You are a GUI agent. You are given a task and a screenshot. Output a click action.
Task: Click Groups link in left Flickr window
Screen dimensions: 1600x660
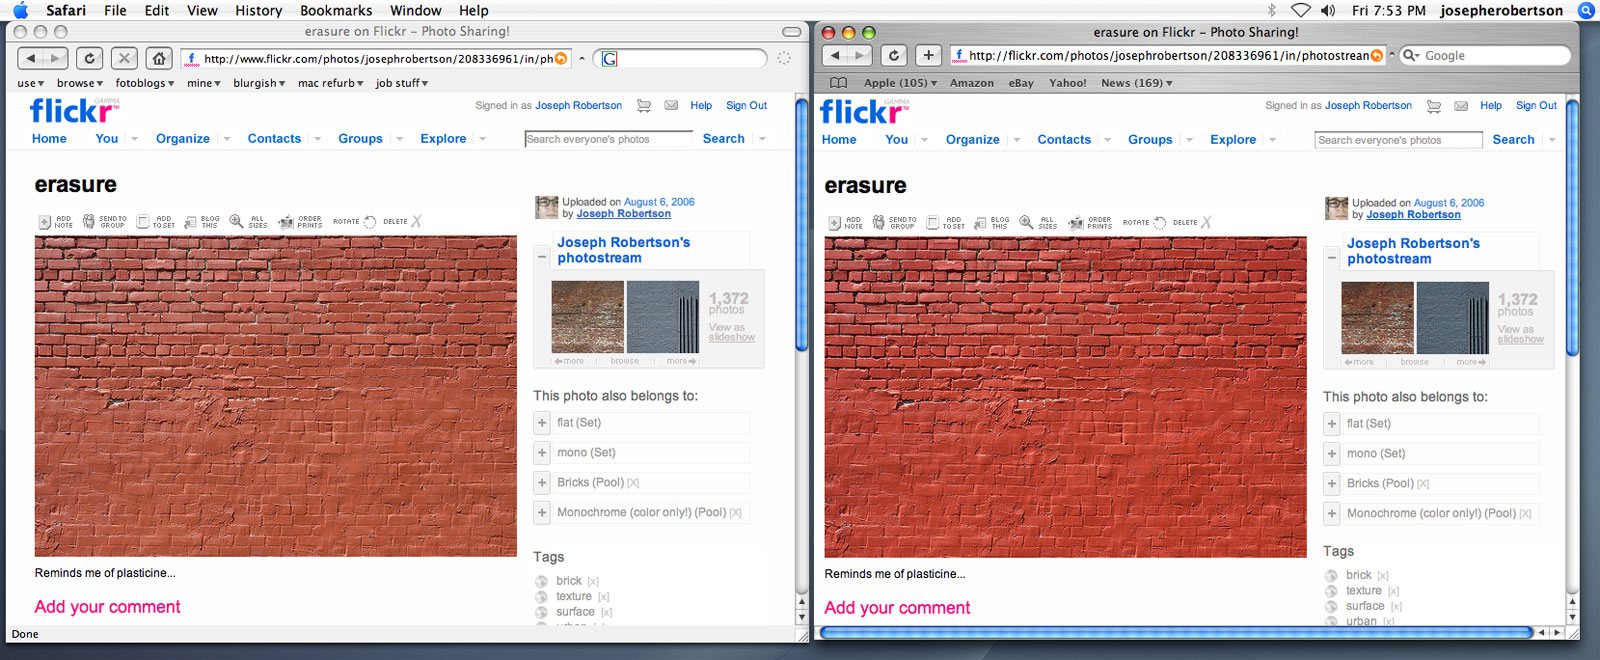pos(360,139)
